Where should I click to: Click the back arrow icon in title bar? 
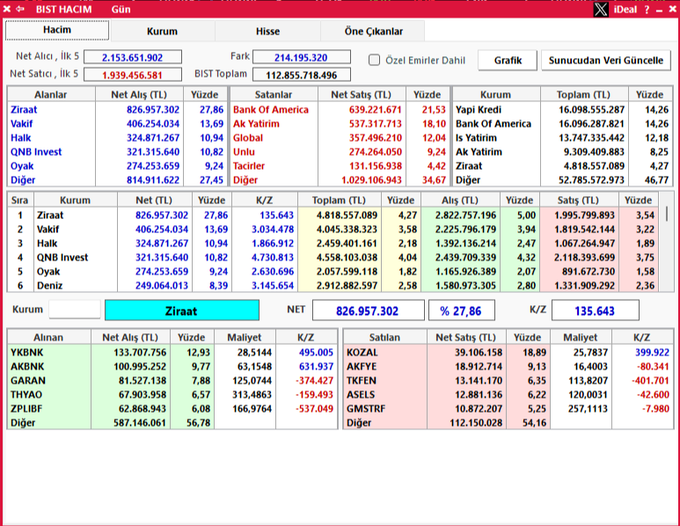point(20,9)
